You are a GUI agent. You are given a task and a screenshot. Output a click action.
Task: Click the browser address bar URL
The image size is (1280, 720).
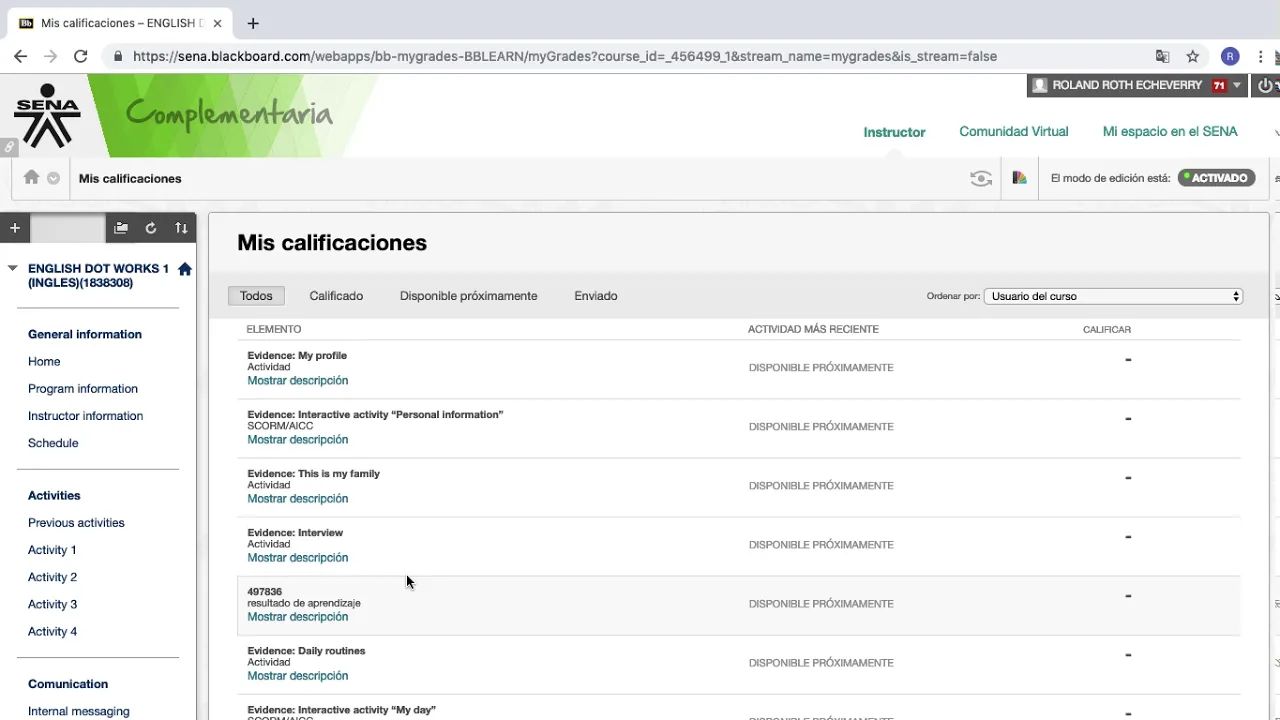(565, 57)
